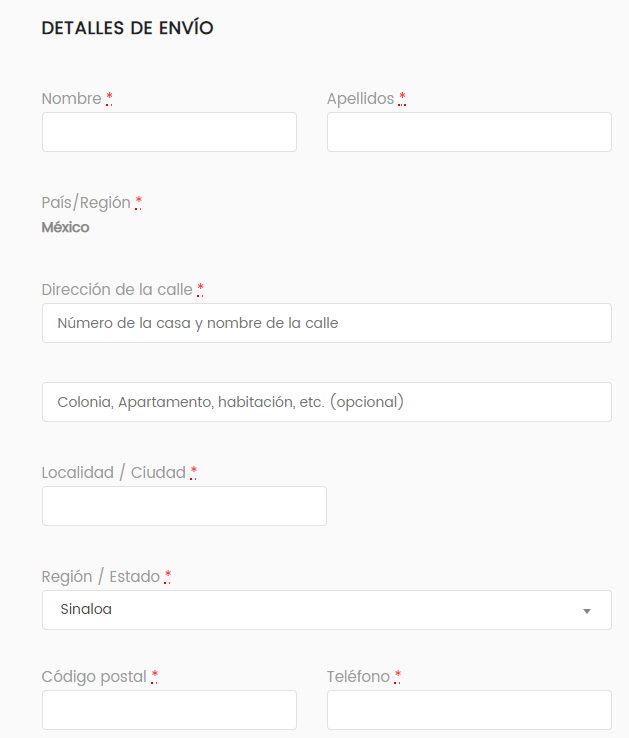This screenshot has width=629, height=738.
Task: Focus the street address field
Action: pyautogui.click(x=327, y=323)
